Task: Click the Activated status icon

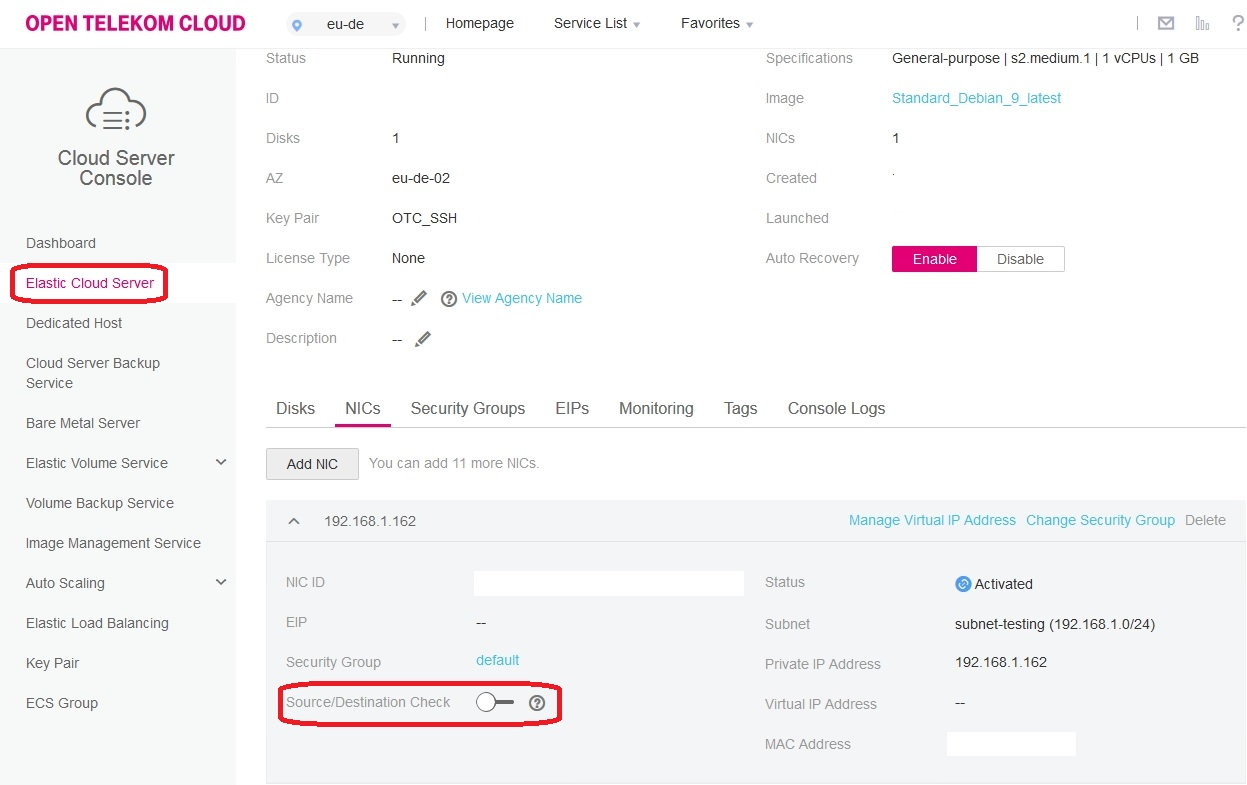Action: coord(963,584)
